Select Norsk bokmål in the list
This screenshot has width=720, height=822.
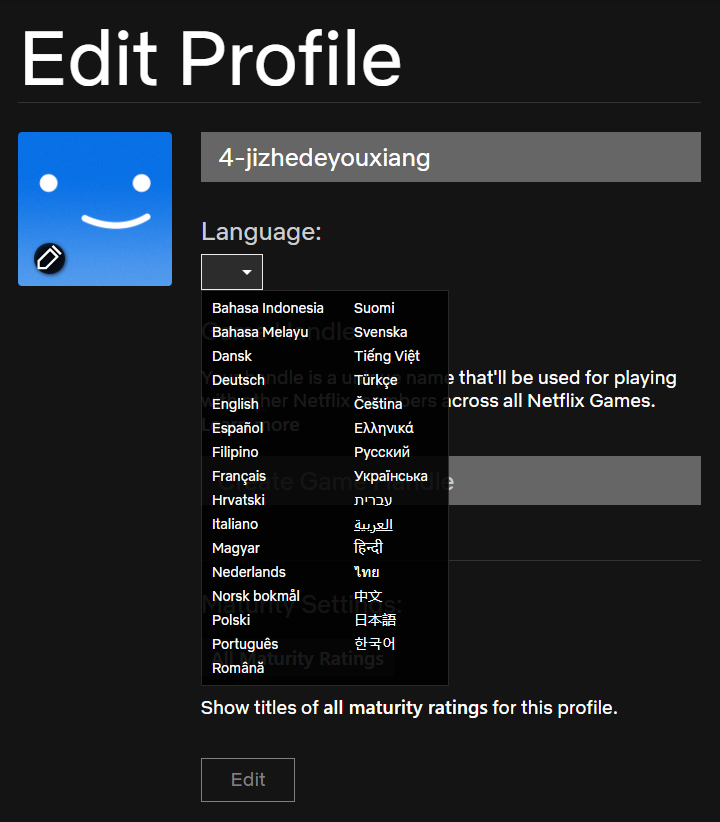coord(256,596)
